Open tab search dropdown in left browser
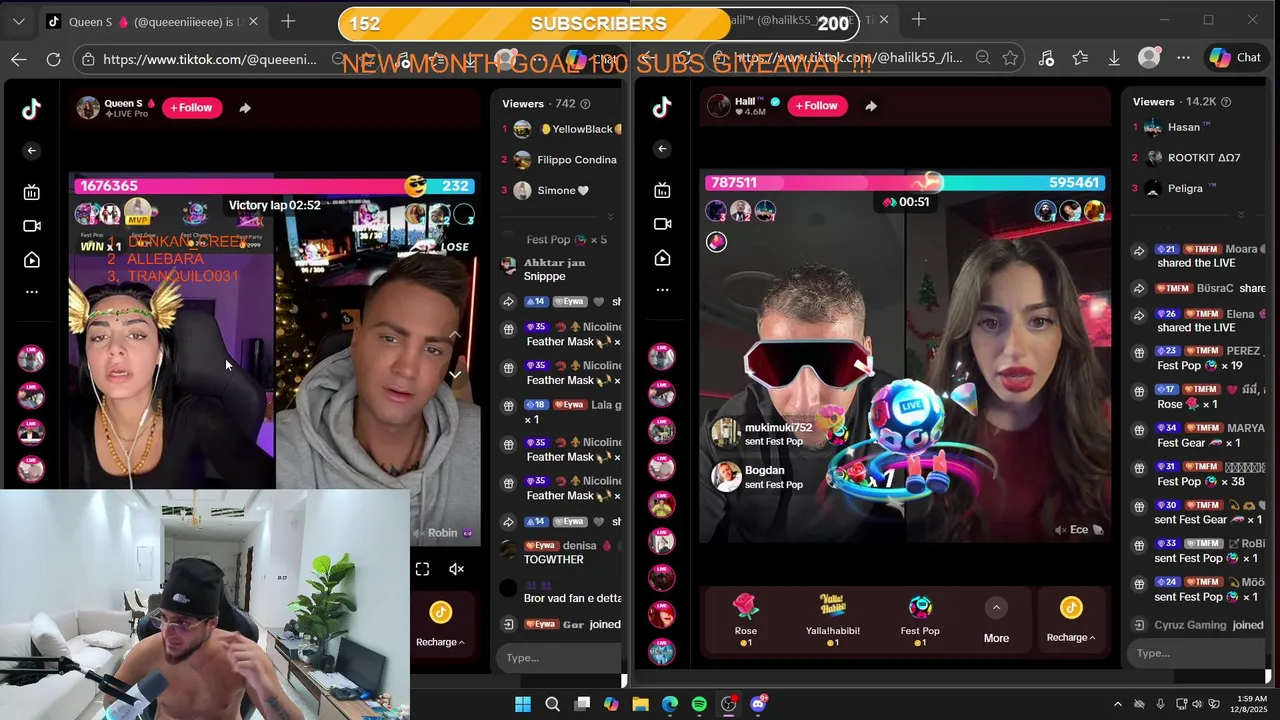Viewport: 1280px width, 720px height. coord(19,21)
